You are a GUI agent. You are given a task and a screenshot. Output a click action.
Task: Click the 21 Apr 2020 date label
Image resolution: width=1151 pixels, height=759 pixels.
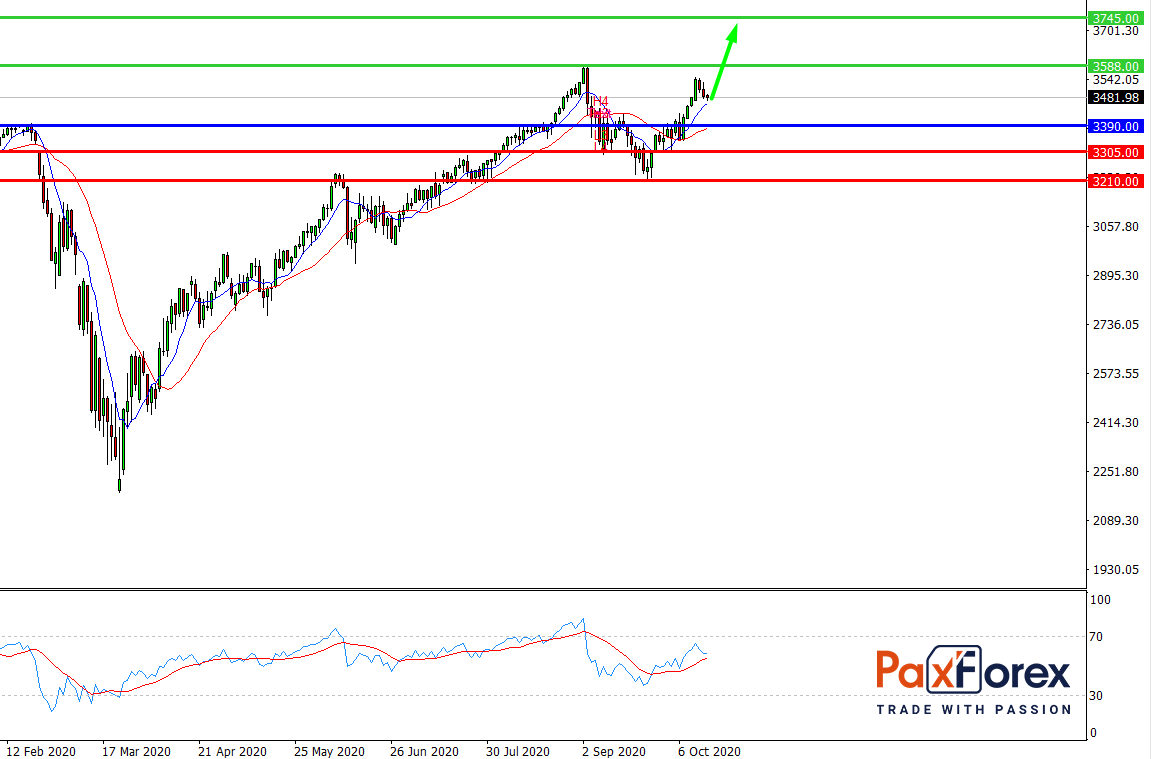[x=232, y=751]
